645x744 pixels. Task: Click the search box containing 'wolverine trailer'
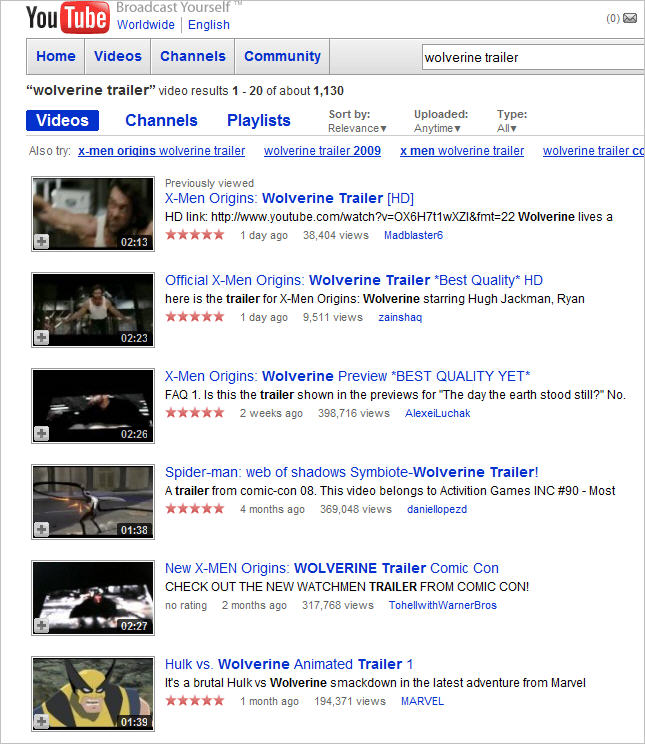pyautogui.click(x=533, y=57)
